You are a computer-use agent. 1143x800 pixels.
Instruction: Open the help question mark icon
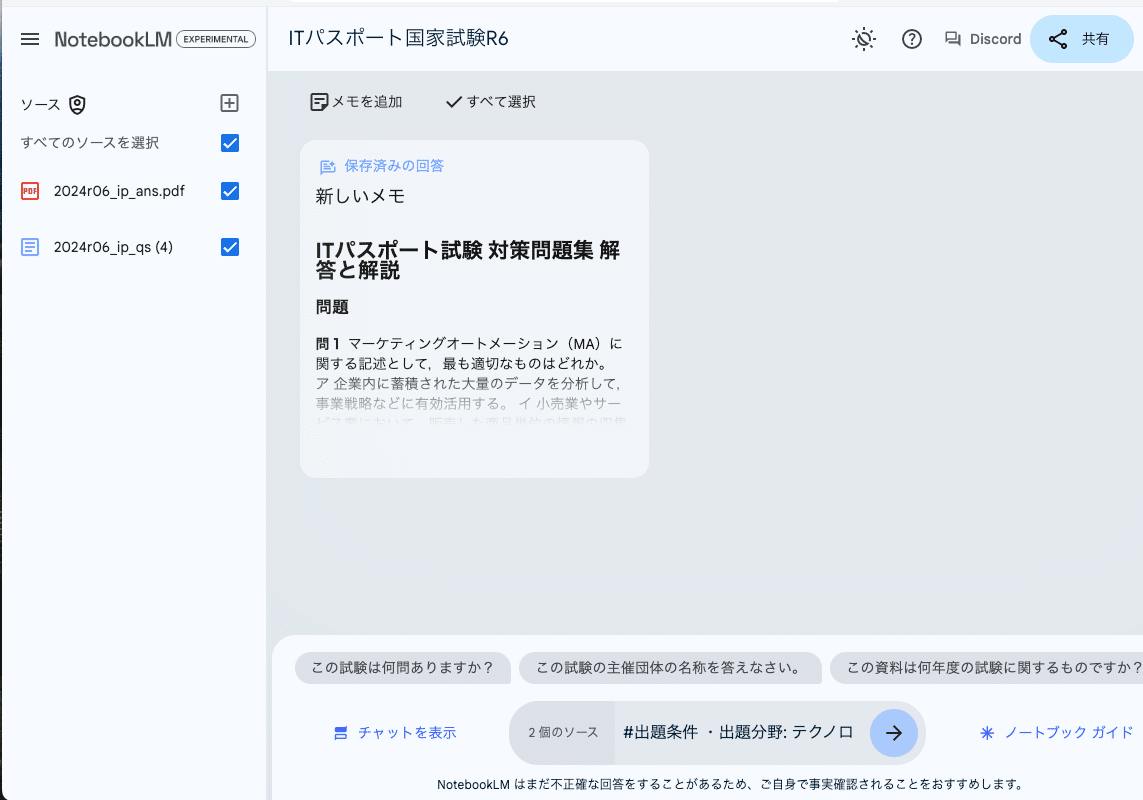coord(912,39)
